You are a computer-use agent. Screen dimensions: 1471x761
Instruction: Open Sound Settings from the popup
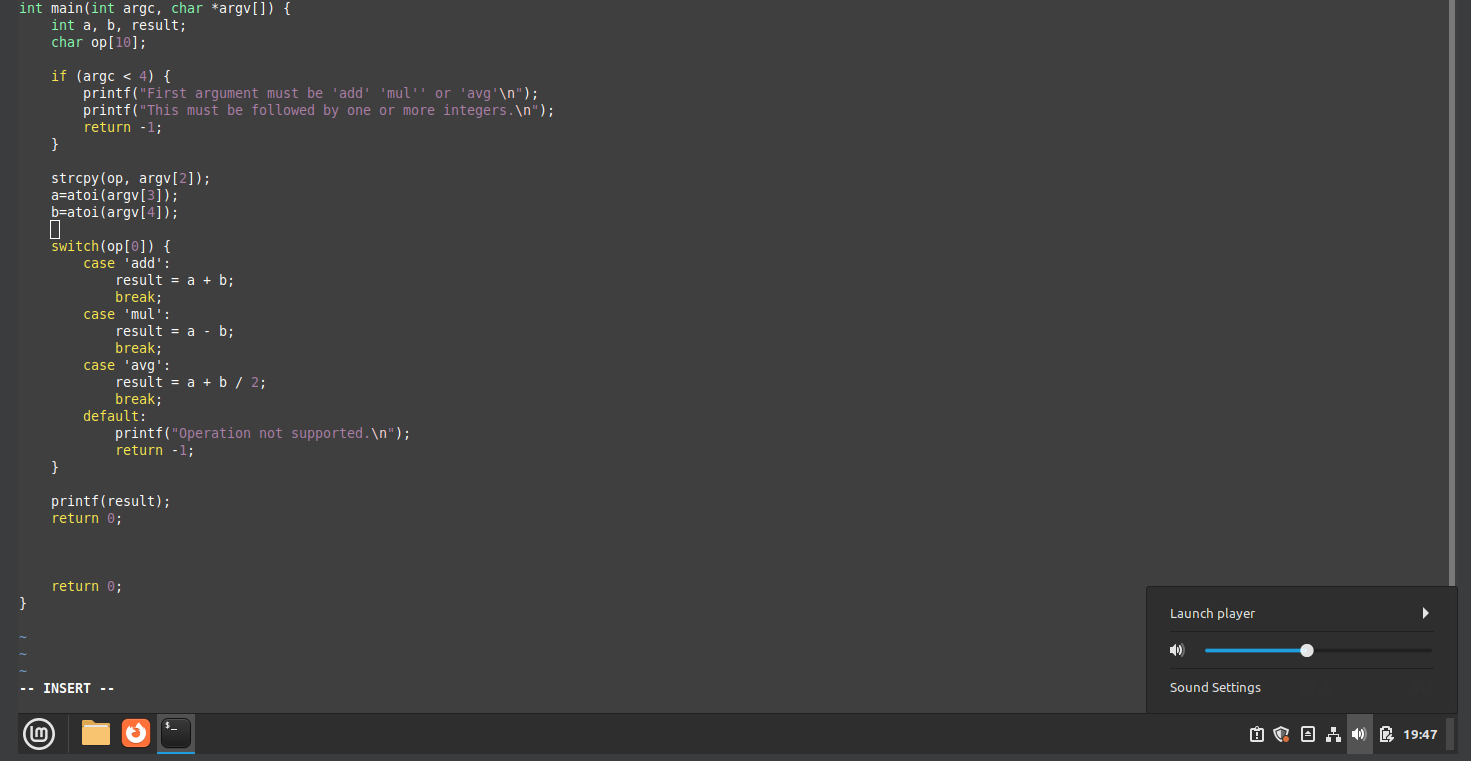(1215, 688)
